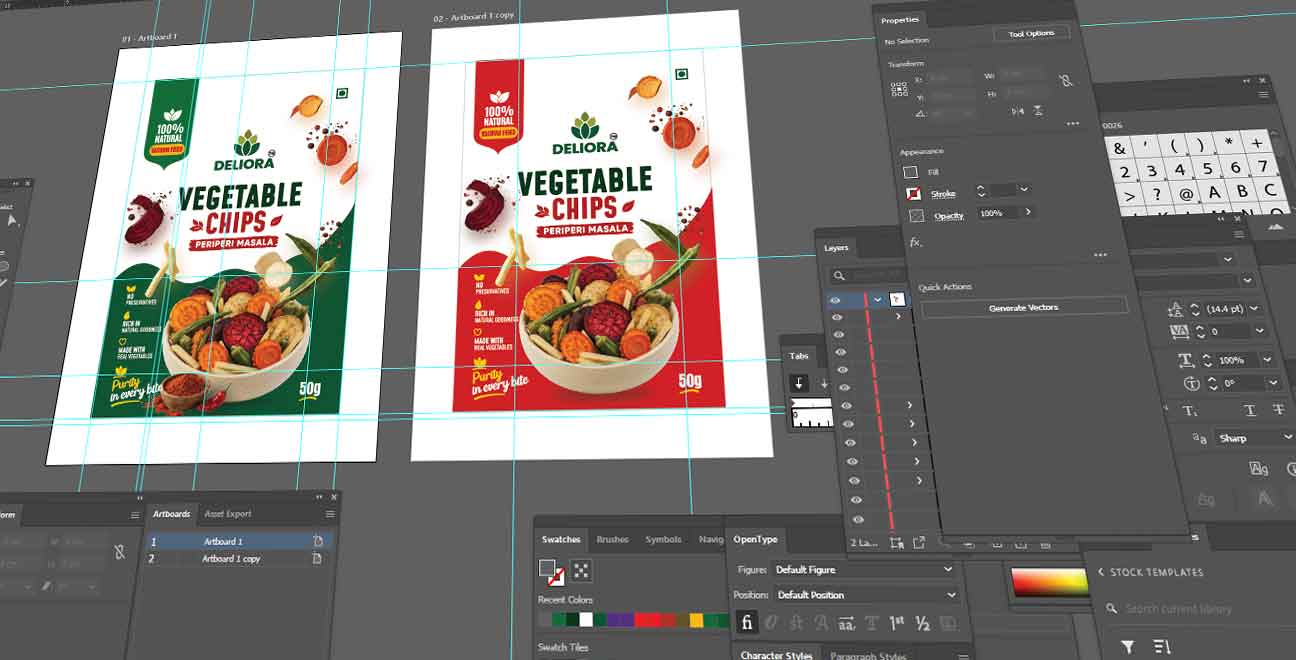This screenshot has width=1296, height=660.
Task: Toggle the second-to-last layer row's eye icon
Action: [856, 499]
